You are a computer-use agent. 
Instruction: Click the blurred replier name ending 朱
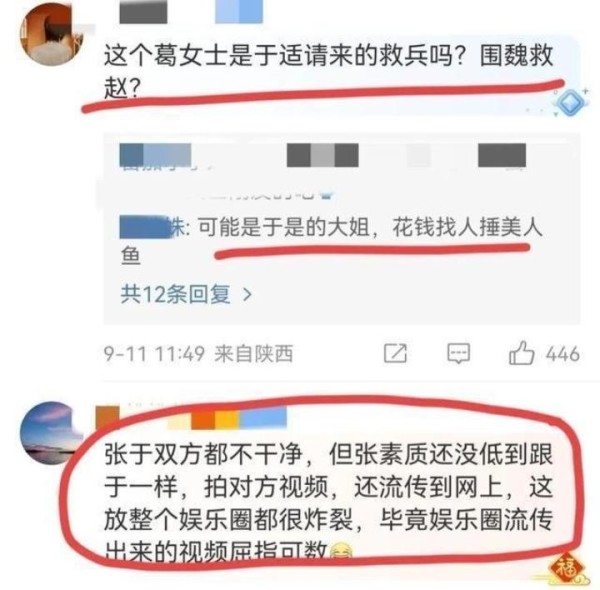tap(152, 227)
